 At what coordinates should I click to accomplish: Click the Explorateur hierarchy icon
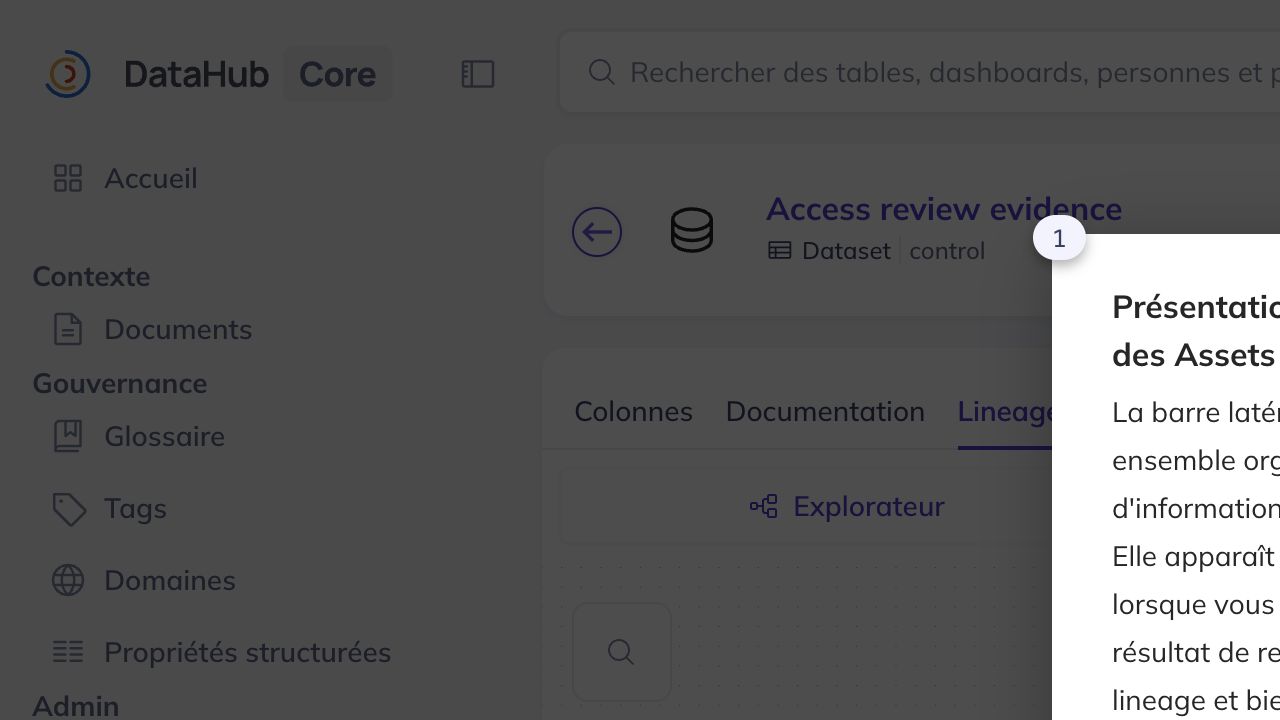764,506
